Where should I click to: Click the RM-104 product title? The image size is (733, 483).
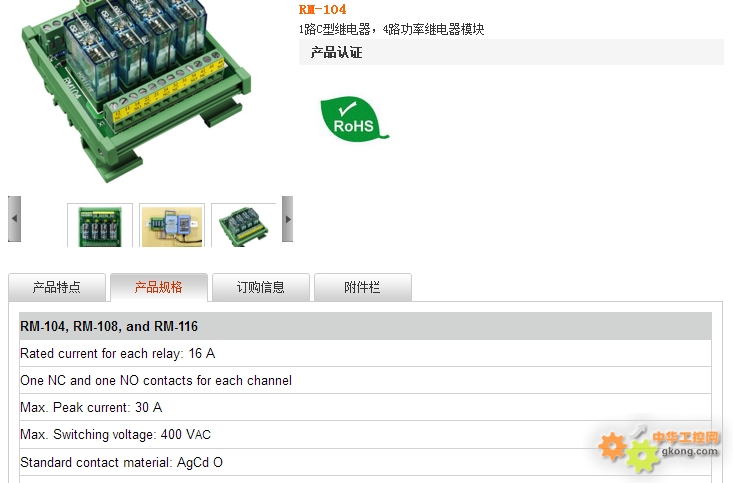click(x=323, y=9)
